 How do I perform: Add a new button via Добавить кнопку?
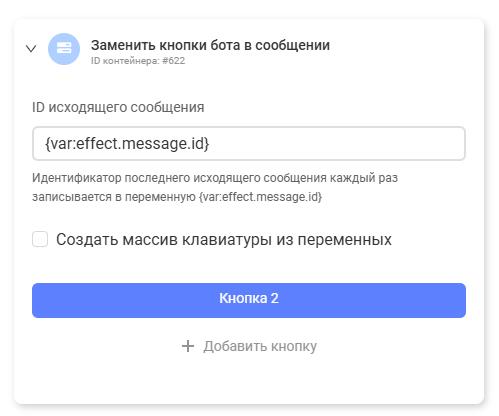click(249, 346)
